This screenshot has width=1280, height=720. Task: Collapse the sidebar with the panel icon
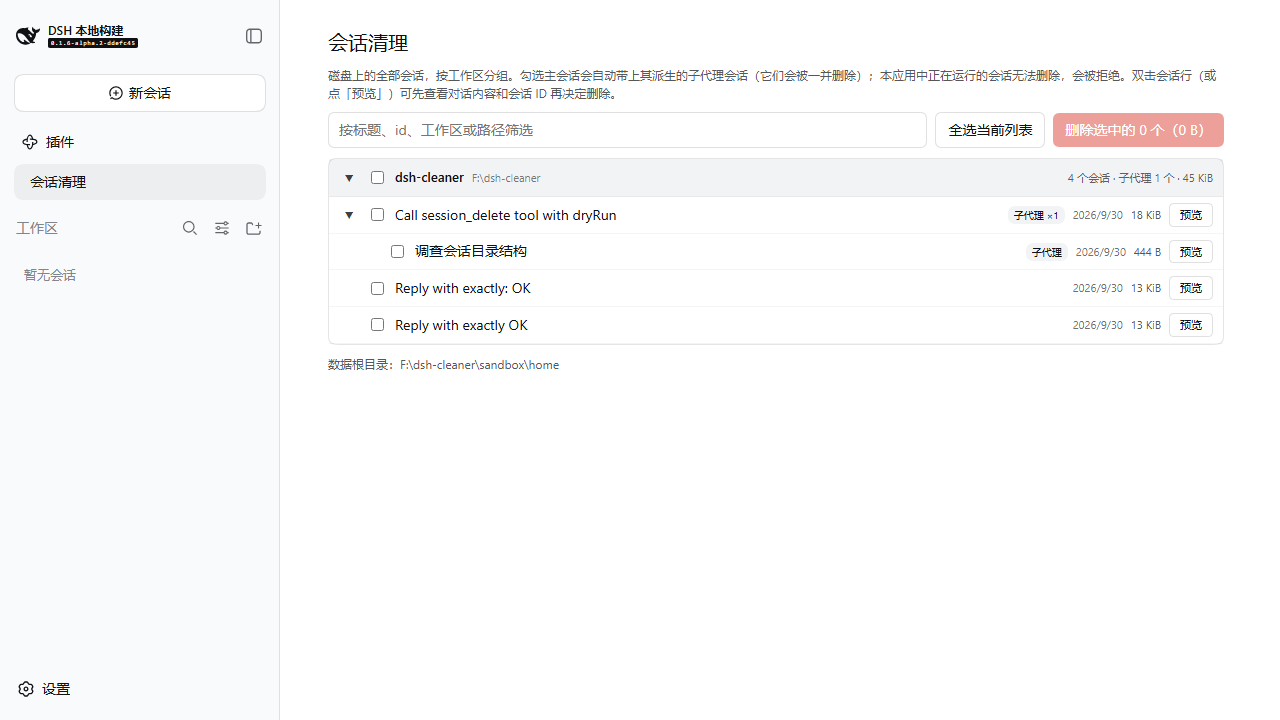tap(254, 36)
